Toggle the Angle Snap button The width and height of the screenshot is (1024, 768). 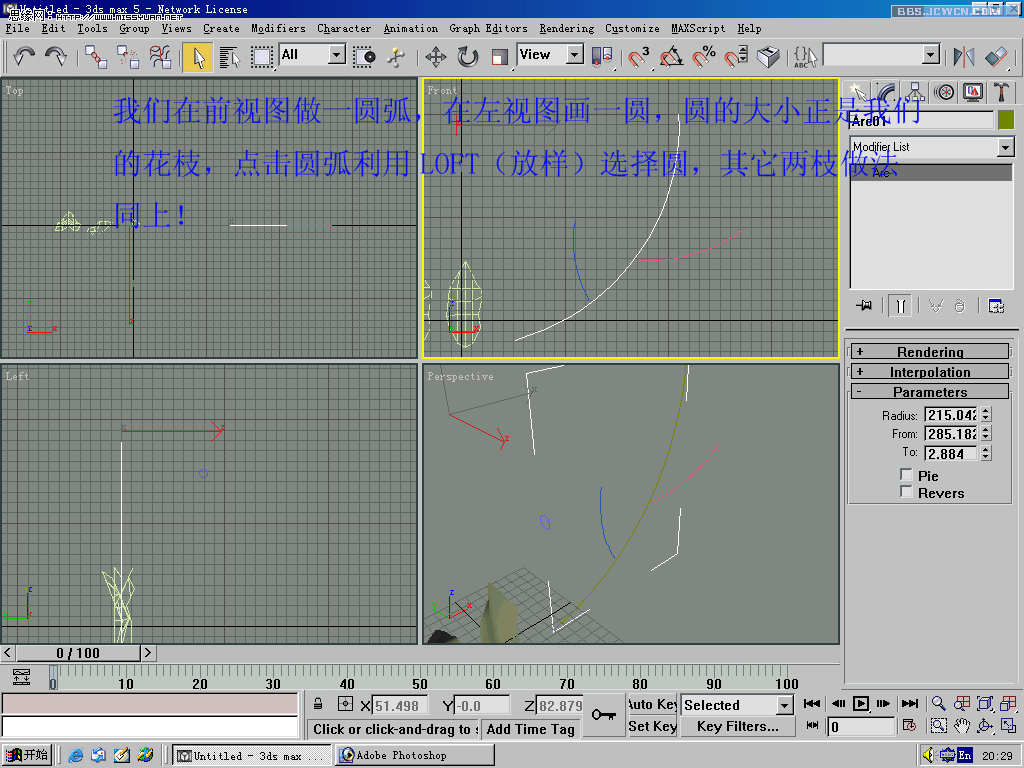pyautogui.click(x=671, y=57)
